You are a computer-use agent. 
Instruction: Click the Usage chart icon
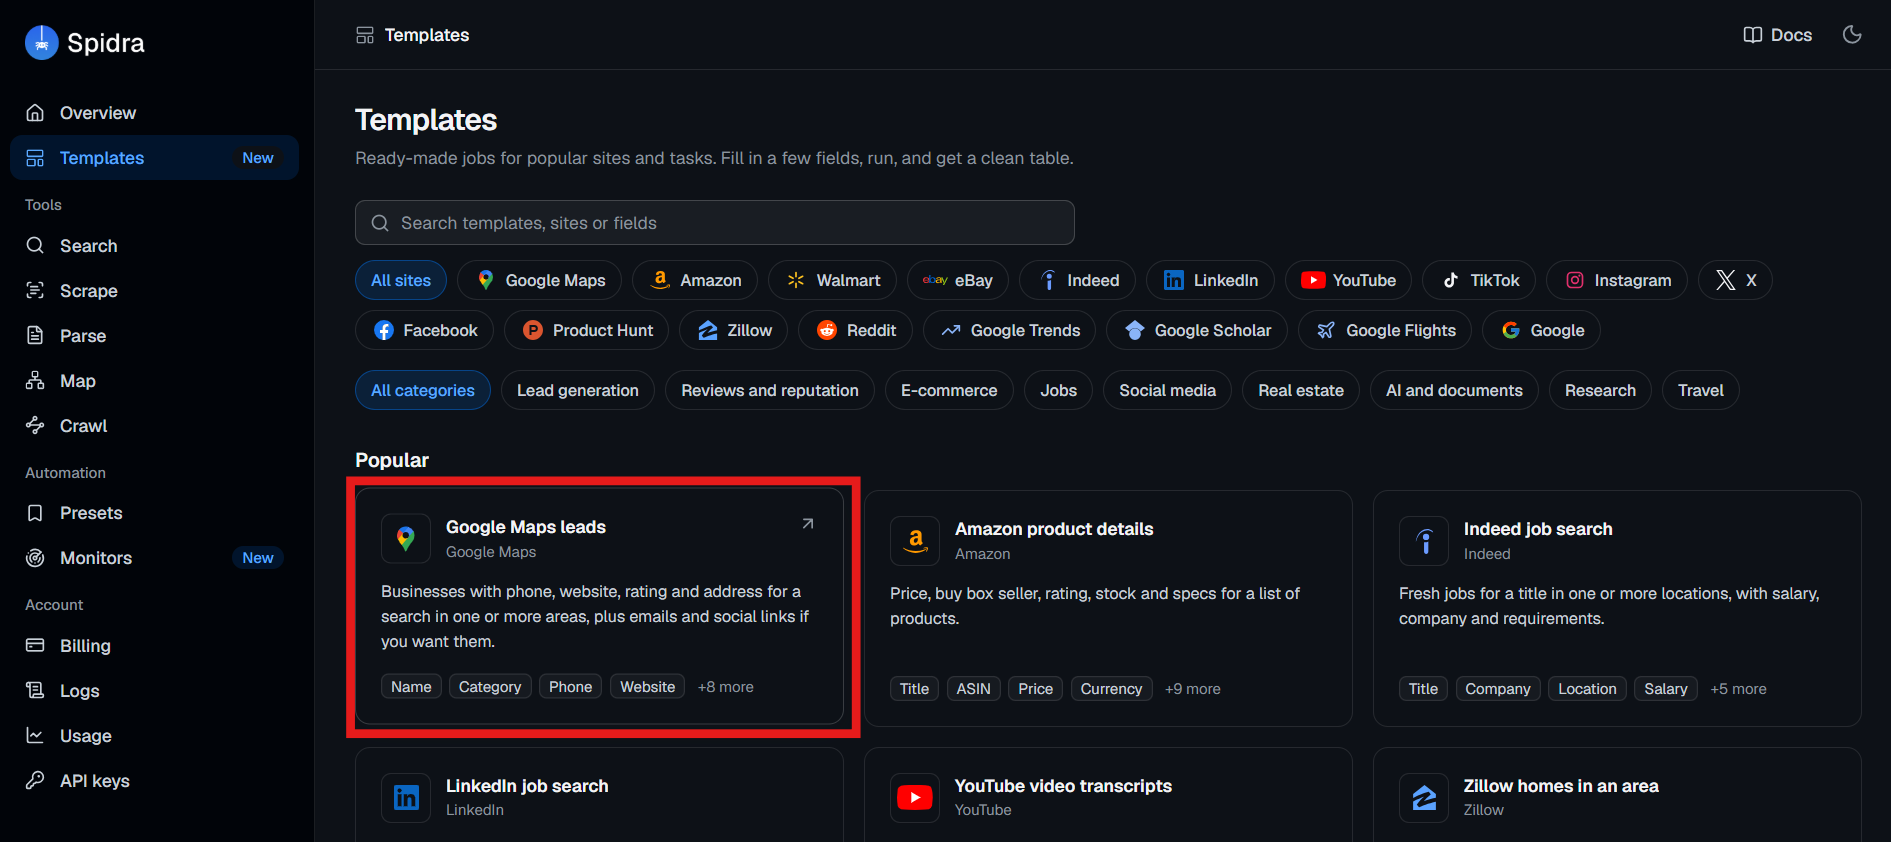35,736
